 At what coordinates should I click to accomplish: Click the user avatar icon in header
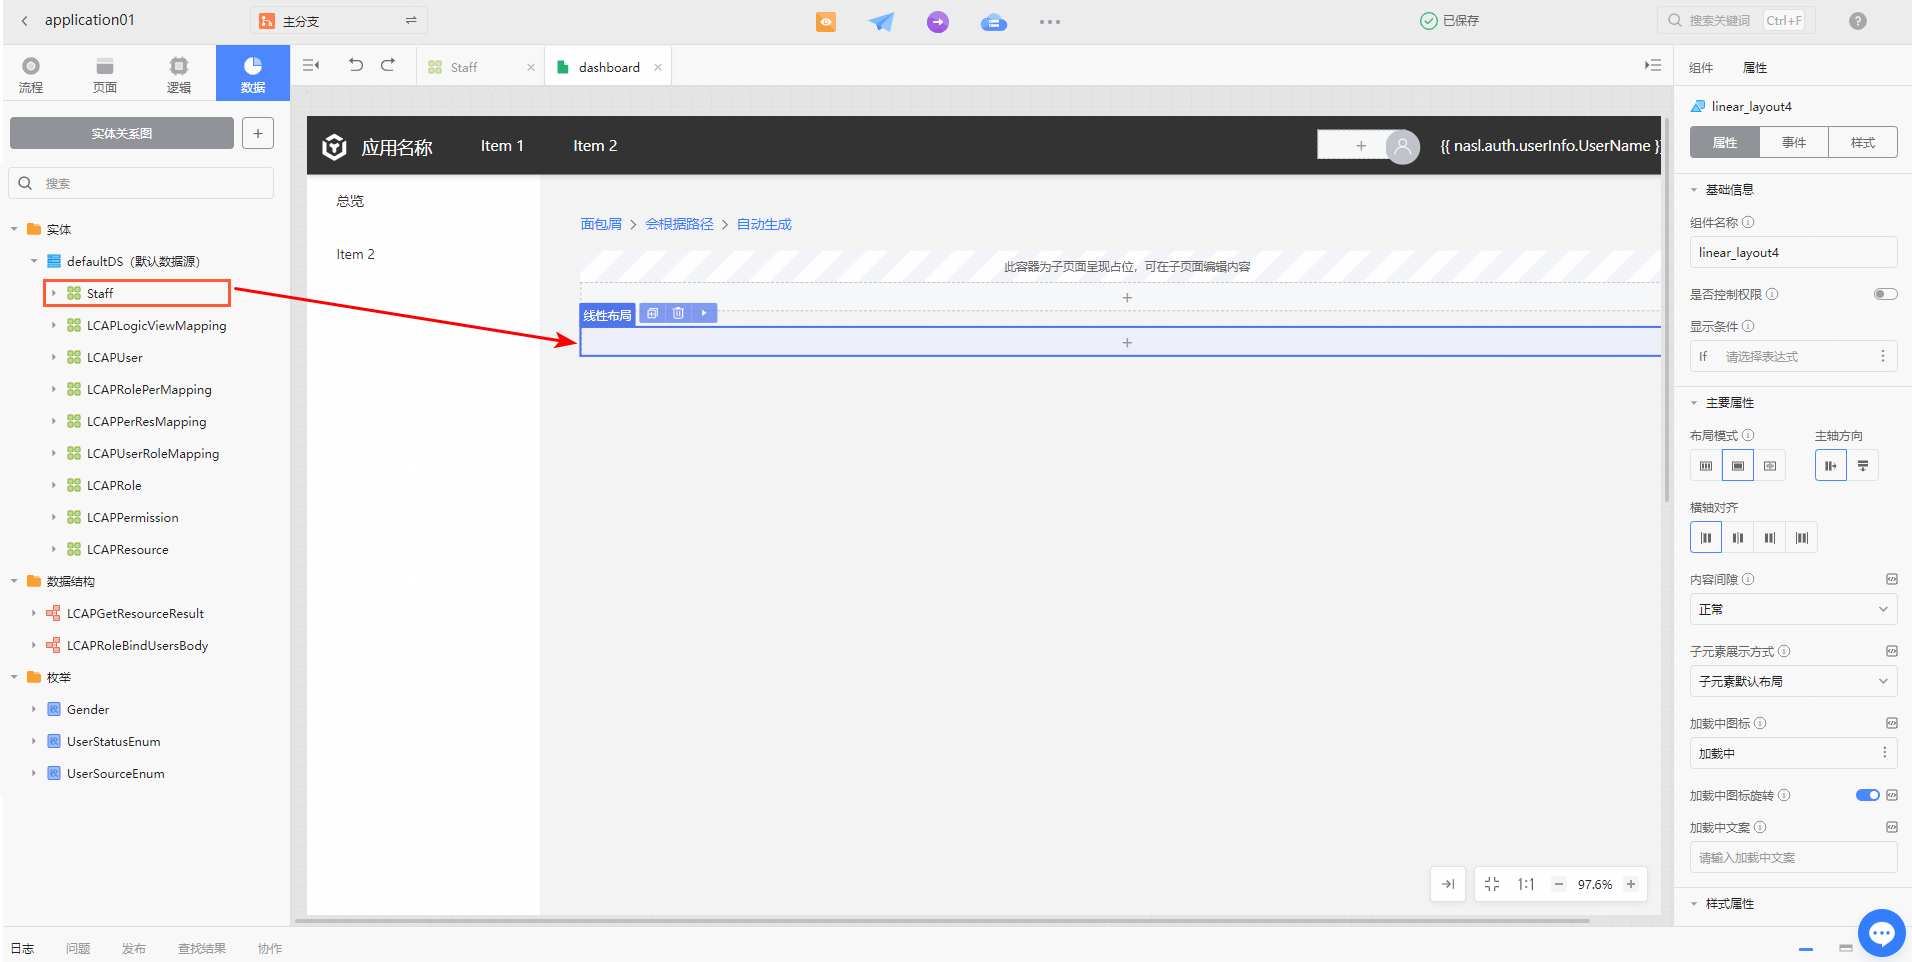pos(1403,147)
